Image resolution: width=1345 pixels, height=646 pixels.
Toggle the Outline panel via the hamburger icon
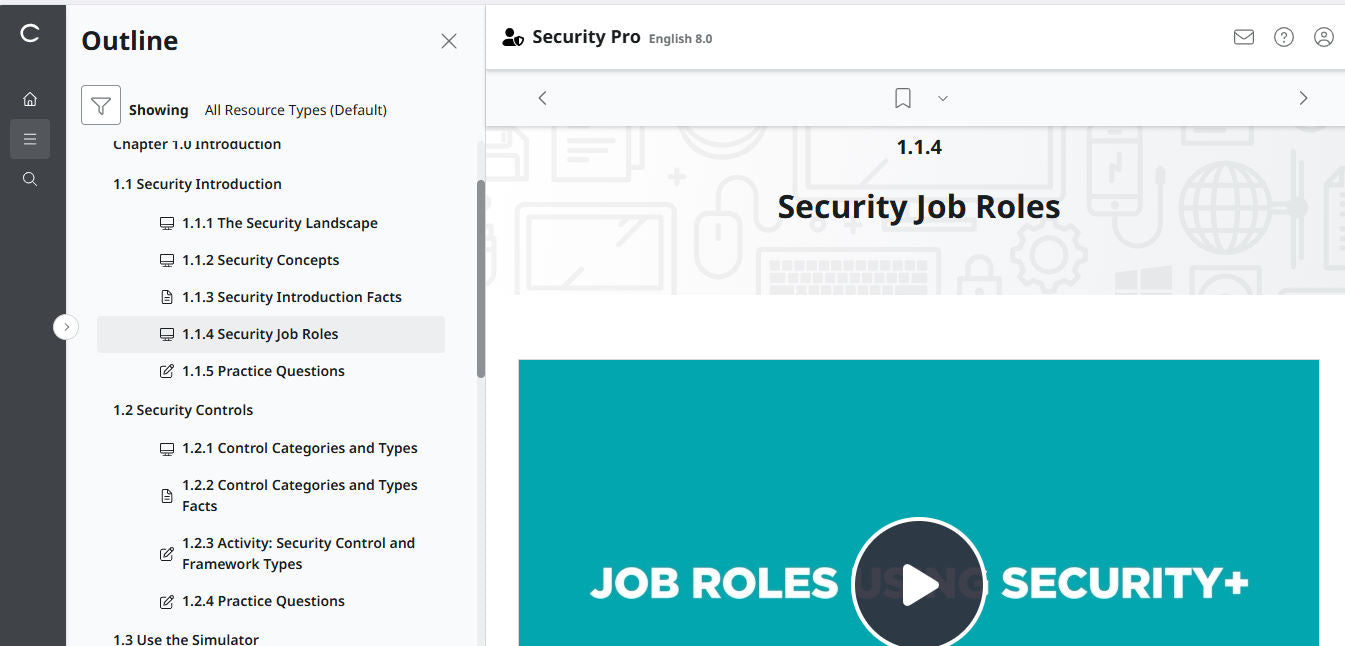(30, 138)
